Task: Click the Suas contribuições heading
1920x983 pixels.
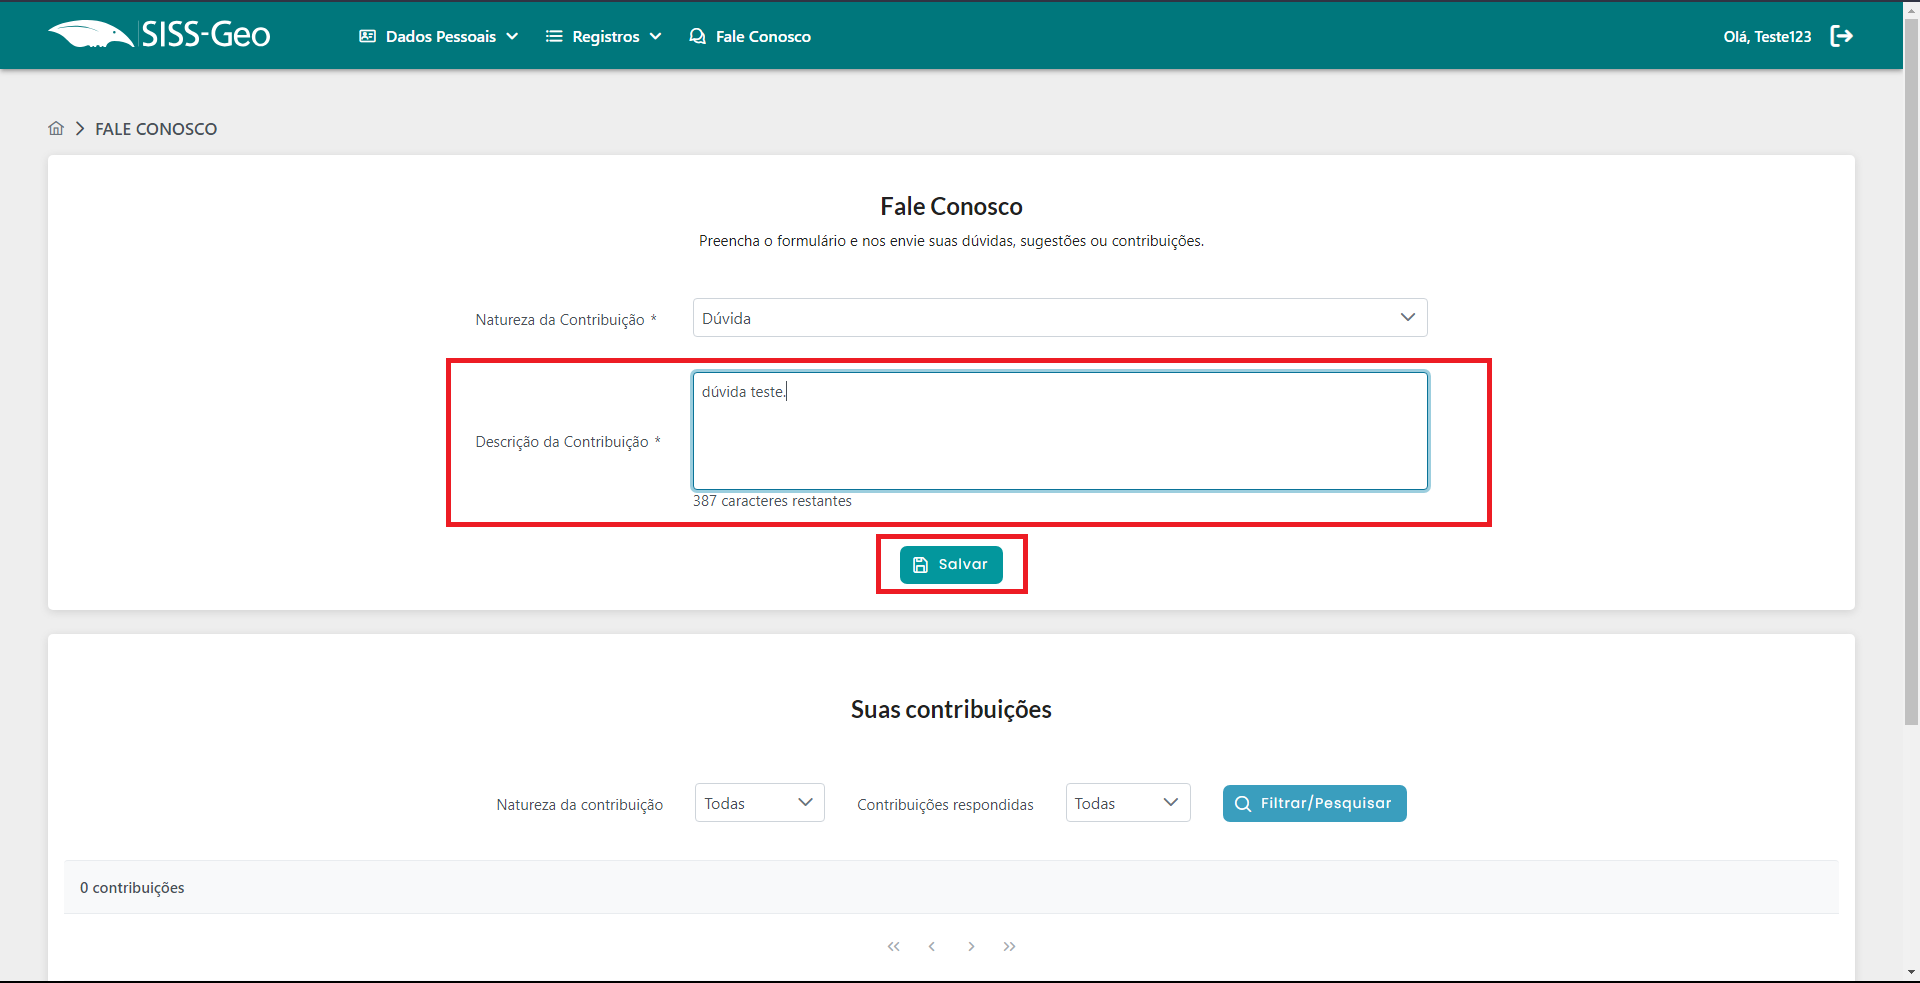Action: 951,709
